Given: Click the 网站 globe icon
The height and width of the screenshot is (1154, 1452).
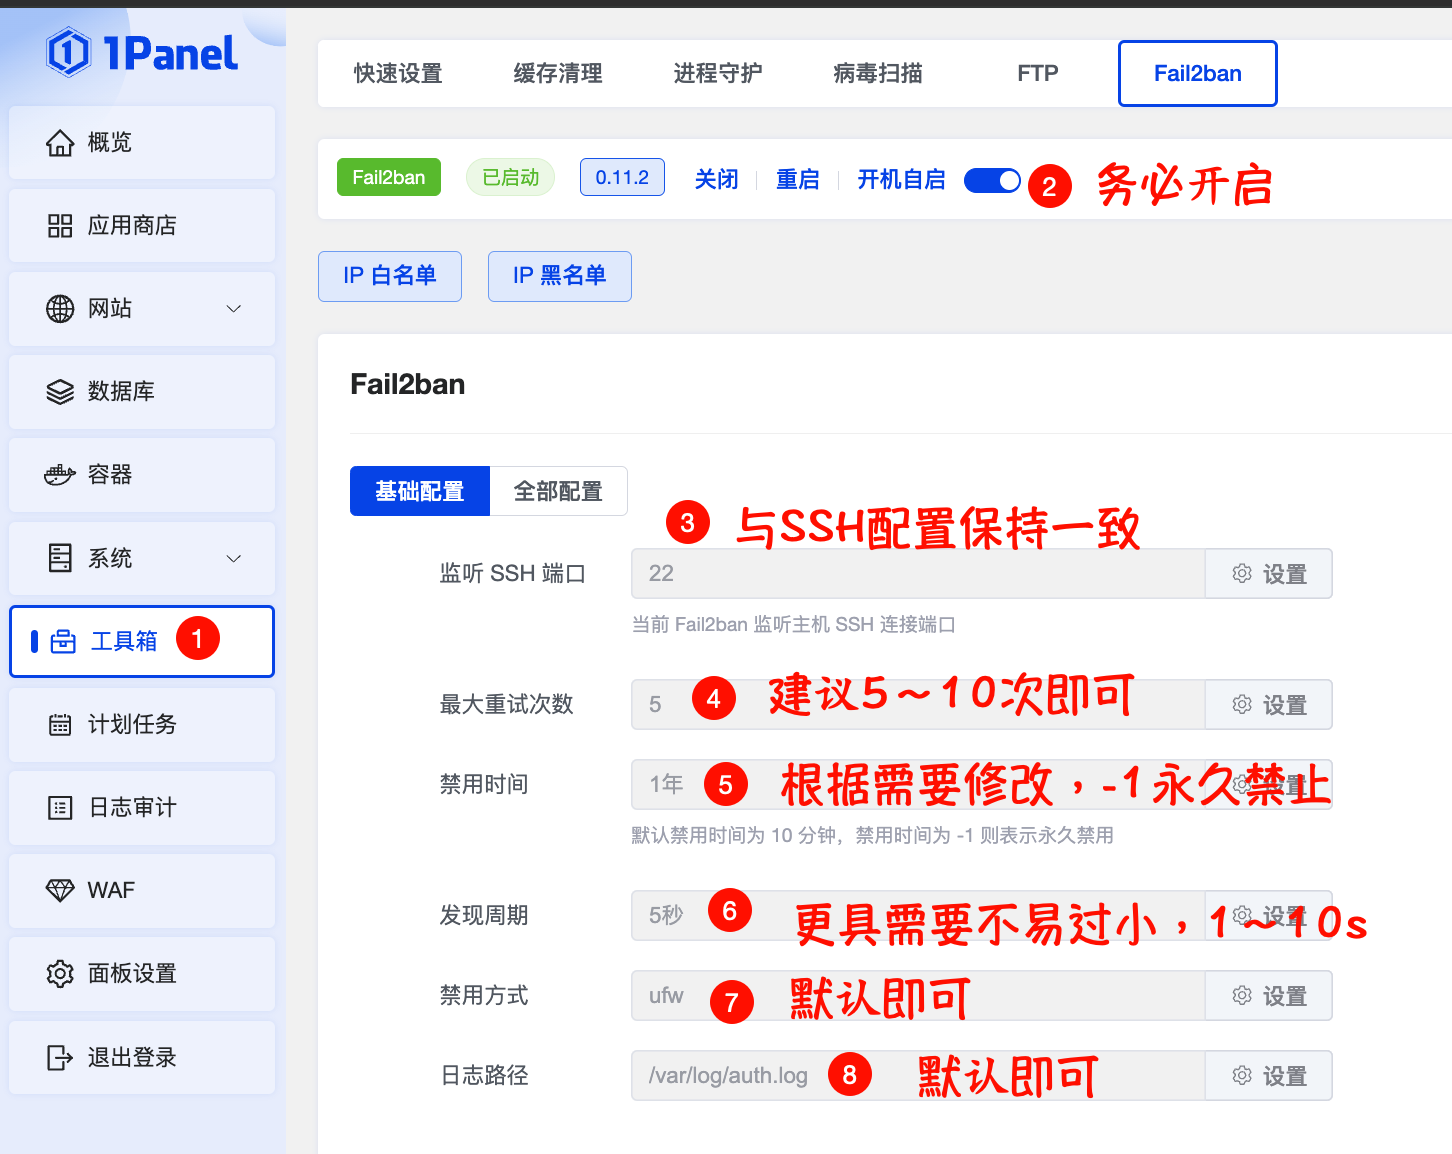Looking at the screenshot, I should (x=60, y=309).
